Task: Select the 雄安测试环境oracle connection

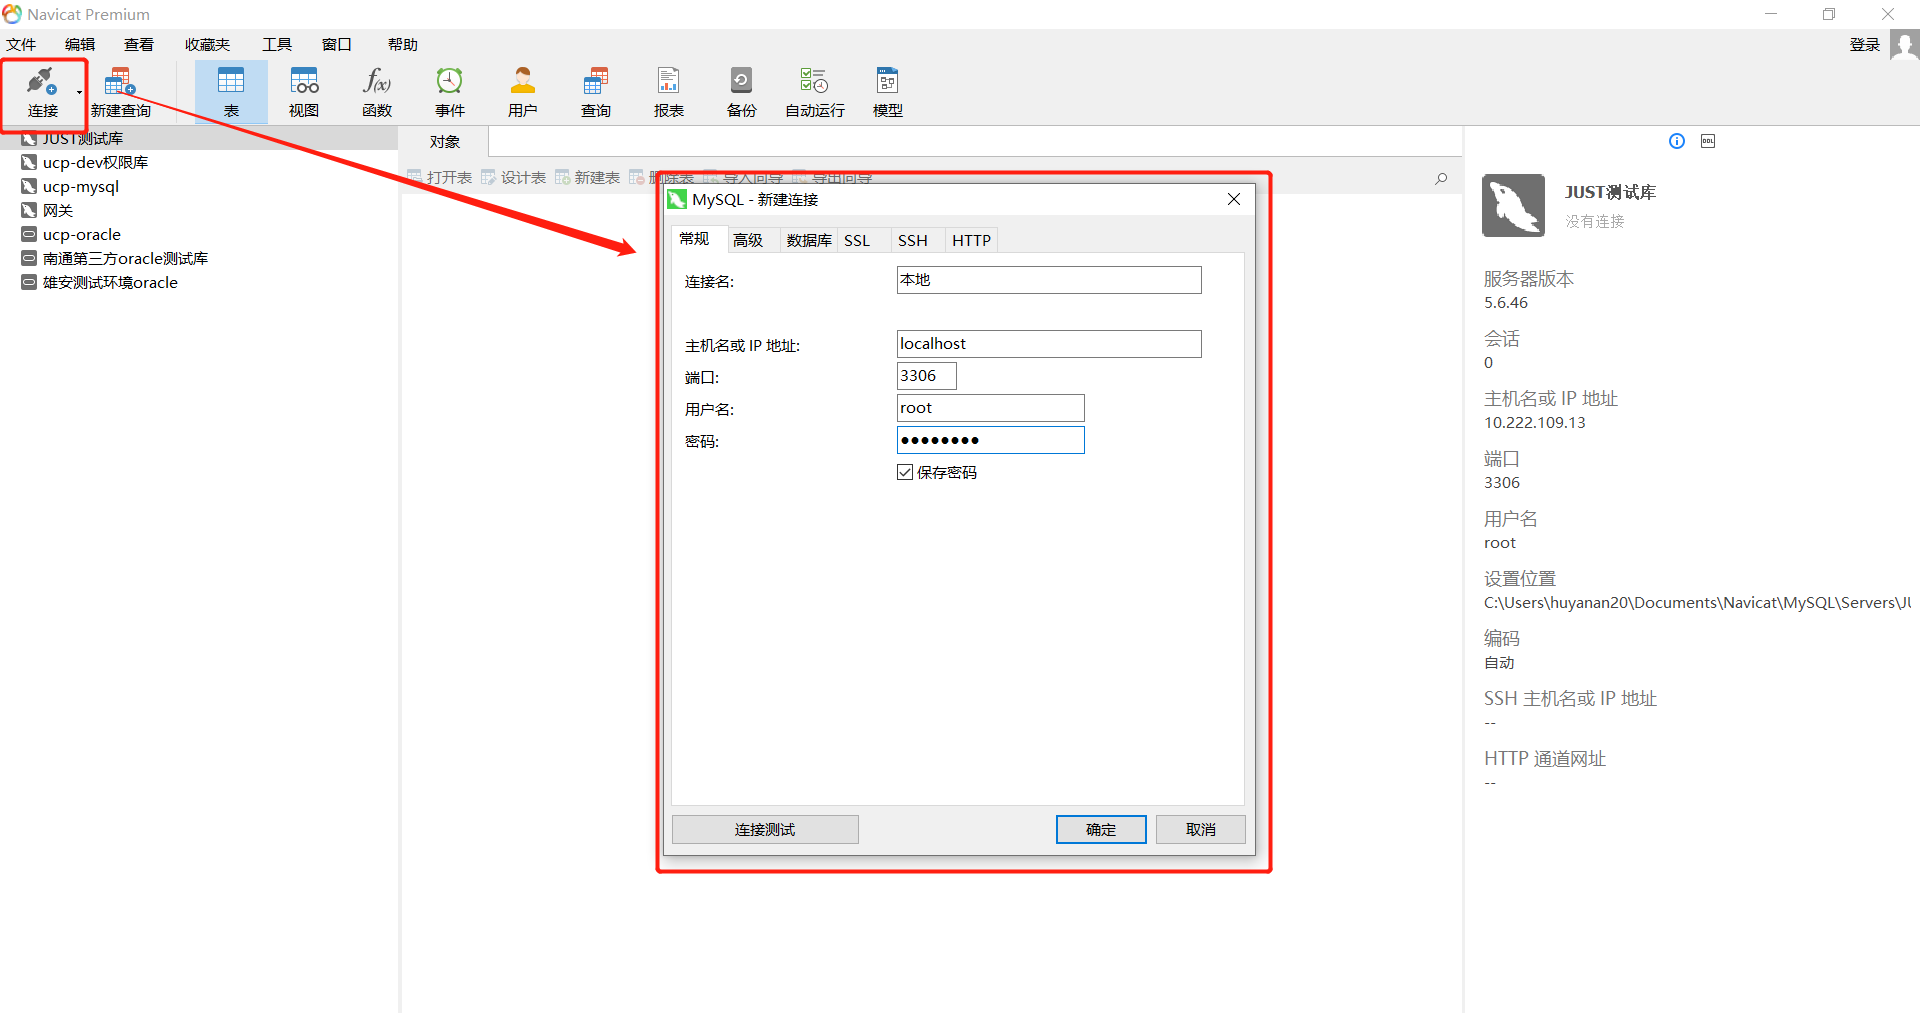Action: 110,282
